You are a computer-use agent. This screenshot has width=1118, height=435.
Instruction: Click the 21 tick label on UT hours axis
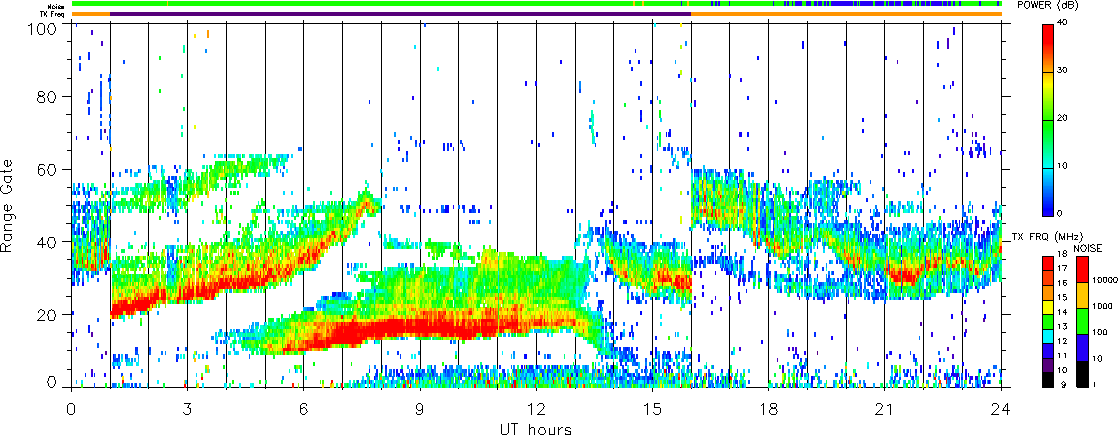click(x=885, y=410)
